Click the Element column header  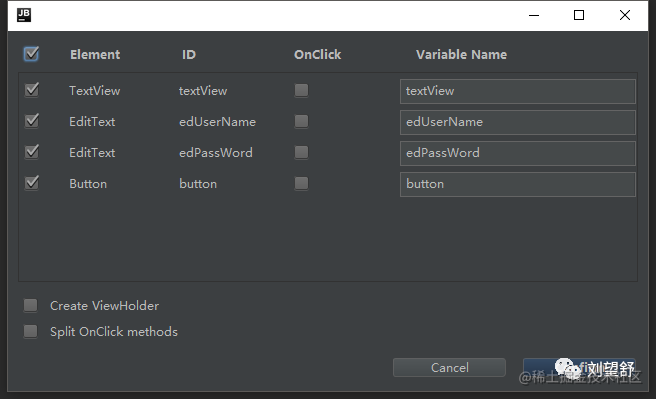point(95,54)
